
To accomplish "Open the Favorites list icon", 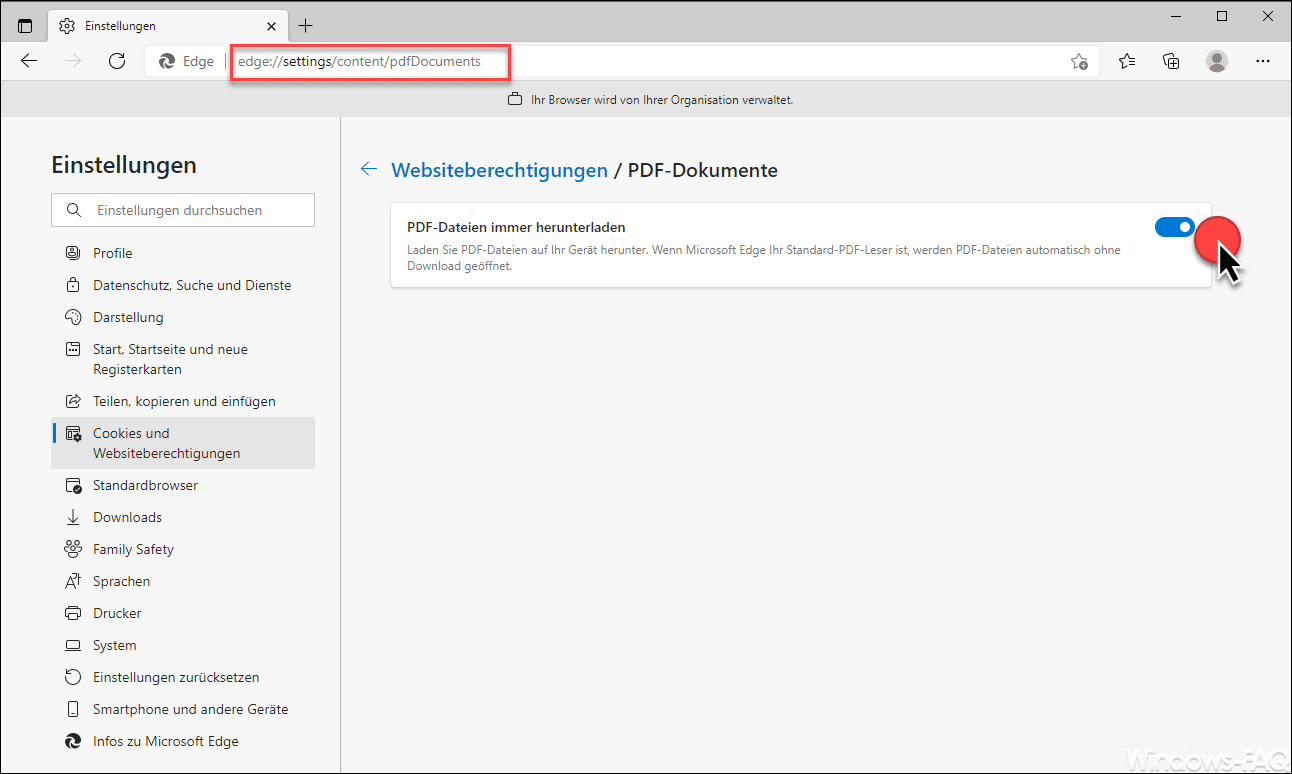I will (x=1127, y=61).
